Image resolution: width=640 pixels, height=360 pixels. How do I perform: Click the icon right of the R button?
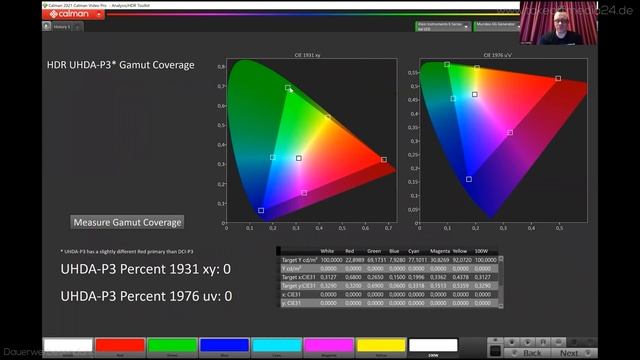558,342
